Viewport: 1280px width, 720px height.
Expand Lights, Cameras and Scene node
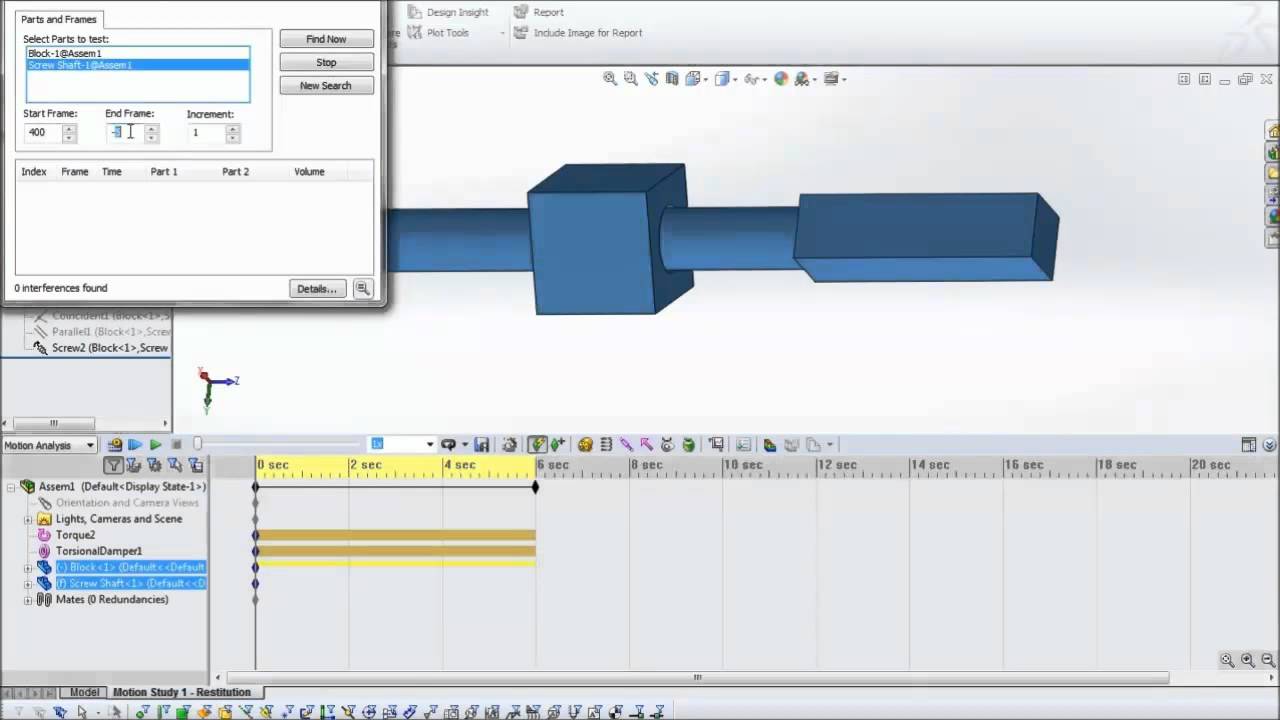(28, 519)
